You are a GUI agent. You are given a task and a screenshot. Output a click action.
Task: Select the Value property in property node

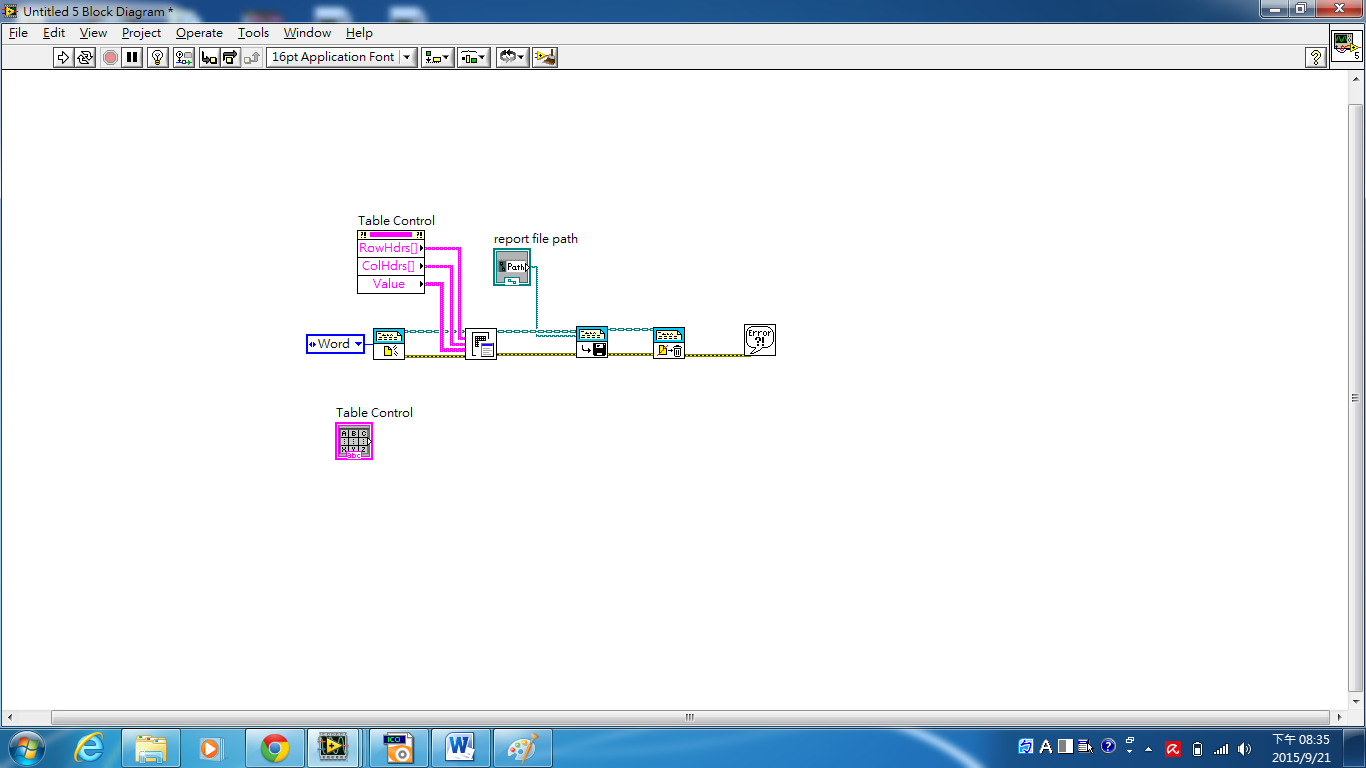click(391, 284)
